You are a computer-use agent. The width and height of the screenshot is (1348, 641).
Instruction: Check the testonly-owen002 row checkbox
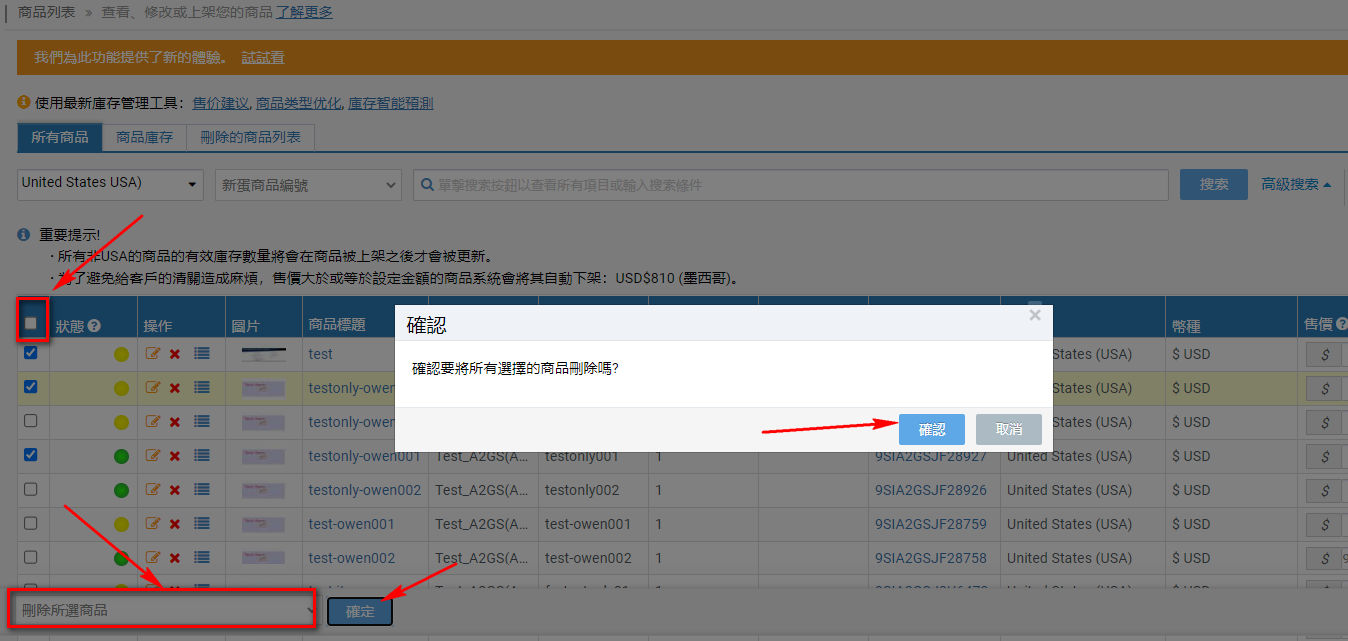pos(31,489)
